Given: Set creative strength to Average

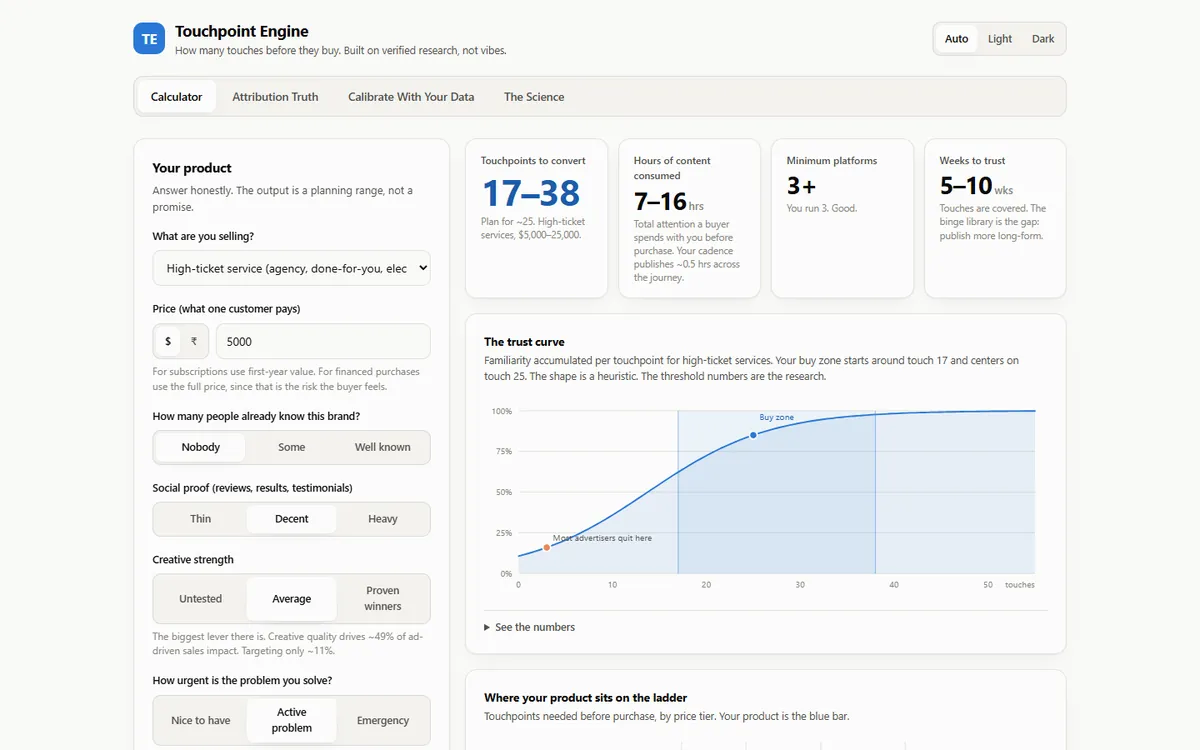Looking at the screenshot, I should (292, 599).
